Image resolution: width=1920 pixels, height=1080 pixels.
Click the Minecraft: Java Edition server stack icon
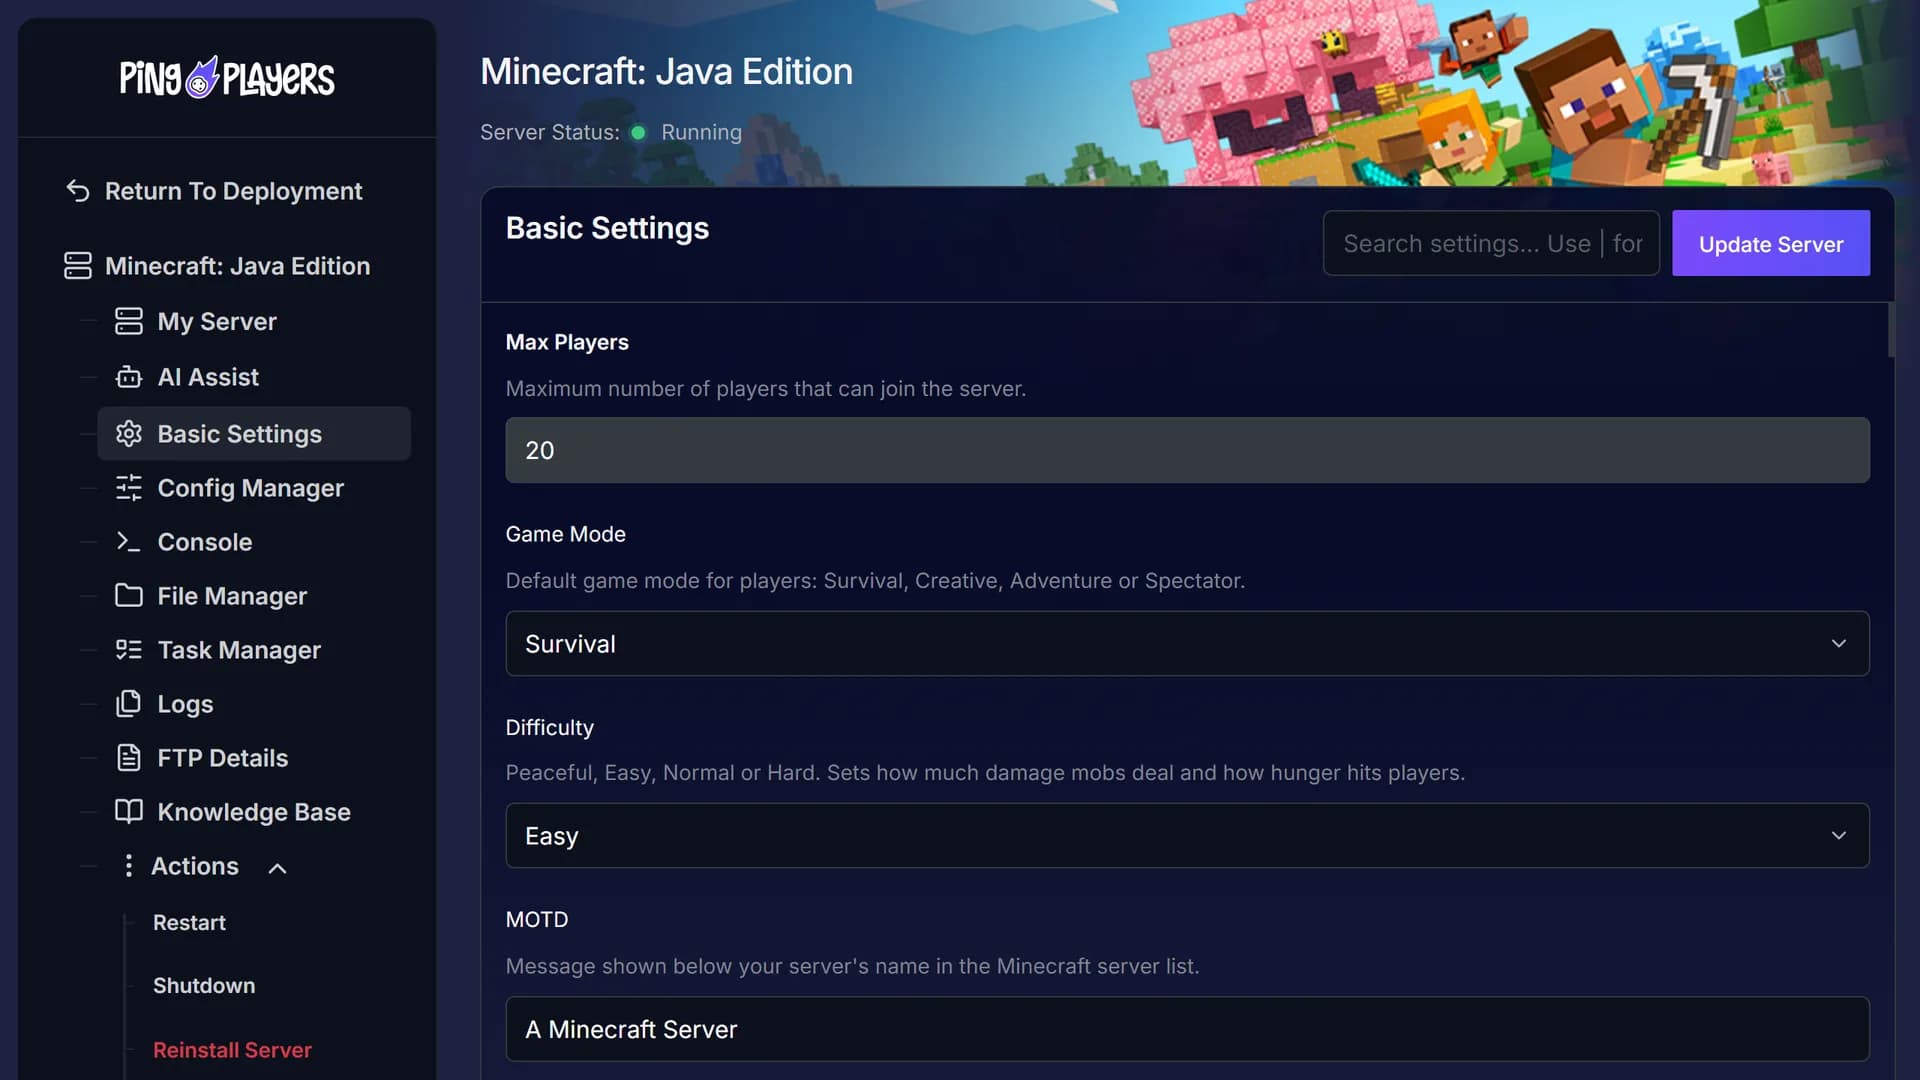[x=78, y=266]
